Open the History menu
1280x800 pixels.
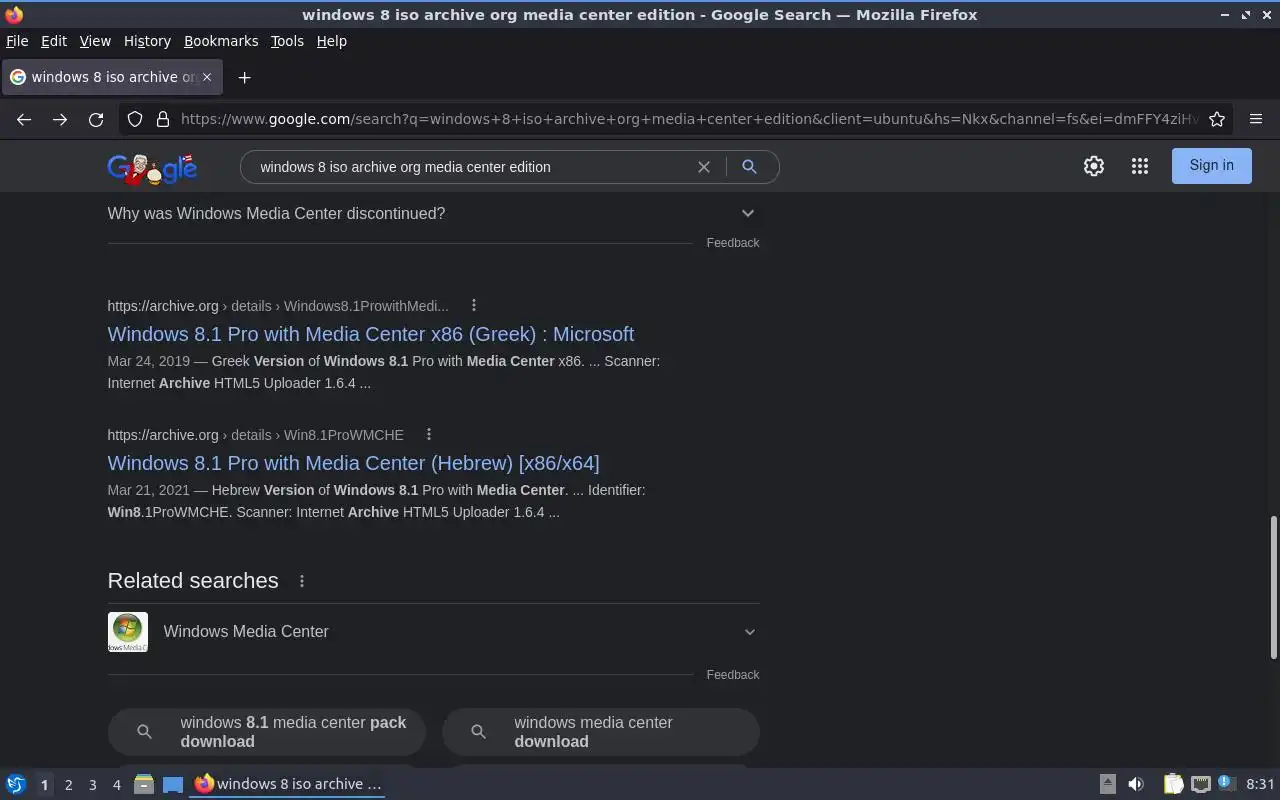(x=147, y=41)
